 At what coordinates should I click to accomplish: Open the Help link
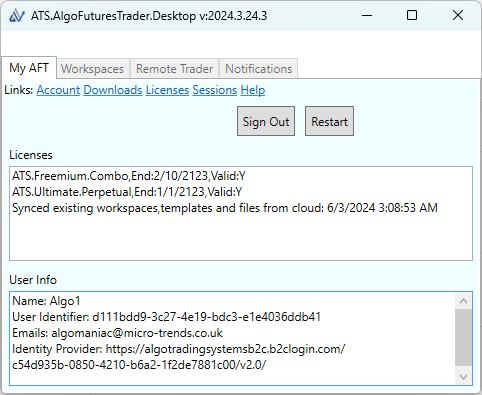tap(253, 90)
